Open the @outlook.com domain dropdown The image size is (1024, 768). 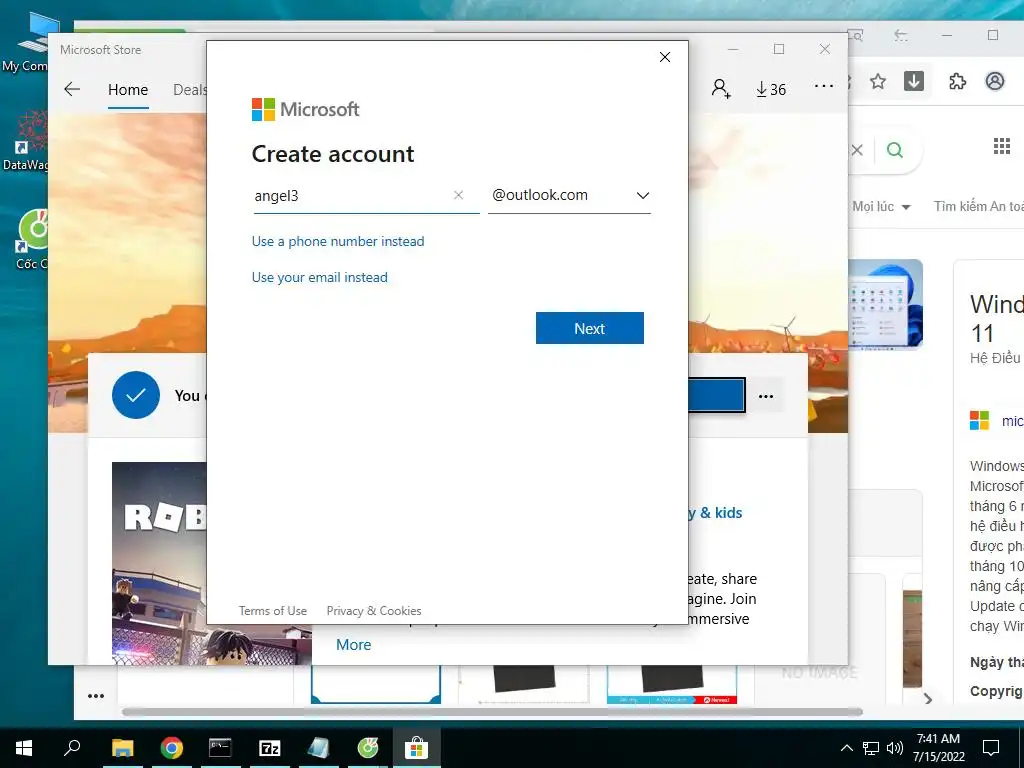coord(569,195)
